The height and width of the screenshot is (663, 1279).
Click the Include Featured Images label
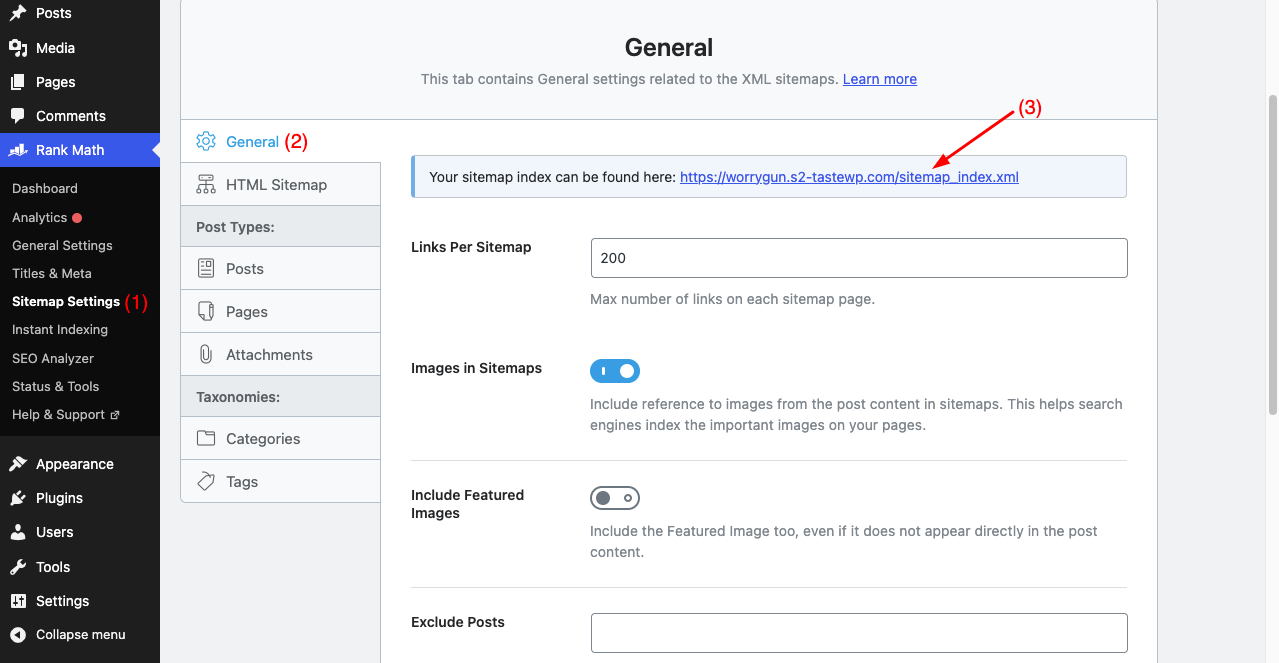[x=467, y=504]
